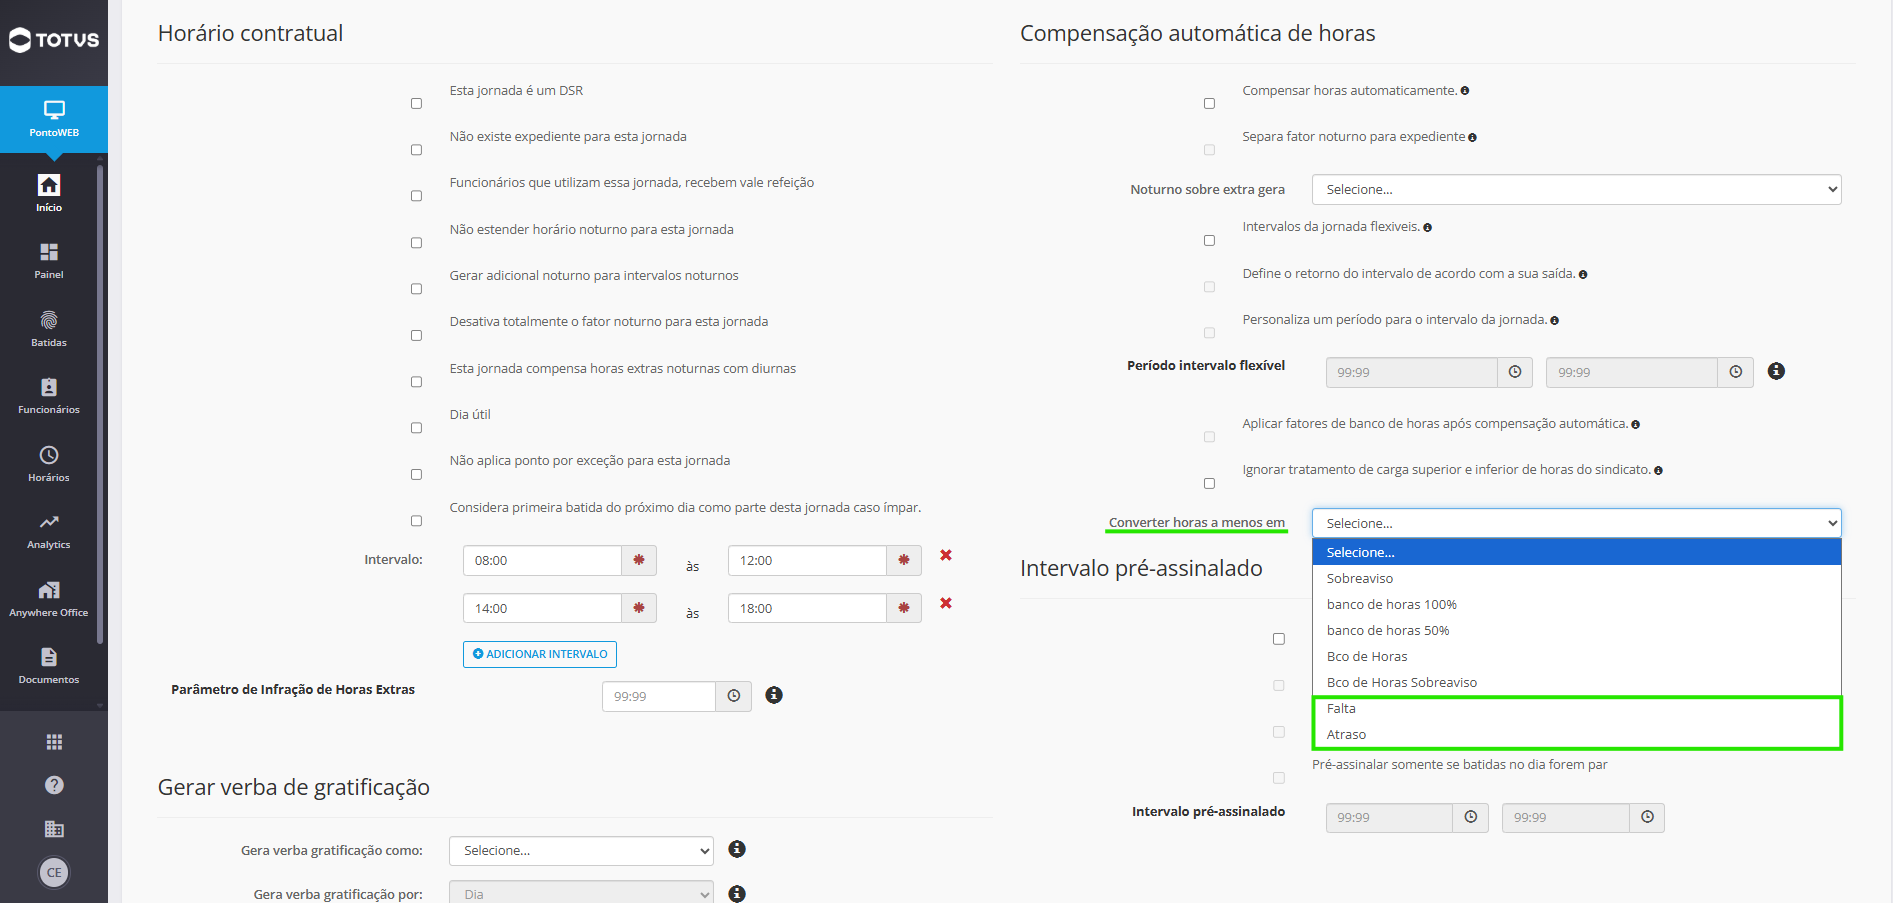Select 'Bco de Horas Sobreaviso' option

(1577, 682)
